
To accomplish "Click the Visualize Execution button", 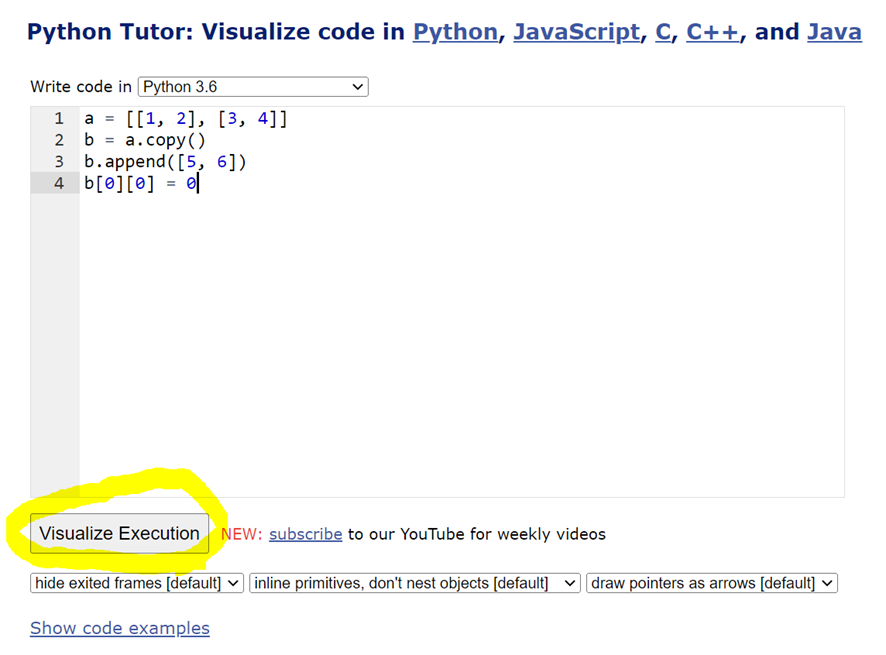I will click(119, 533).
